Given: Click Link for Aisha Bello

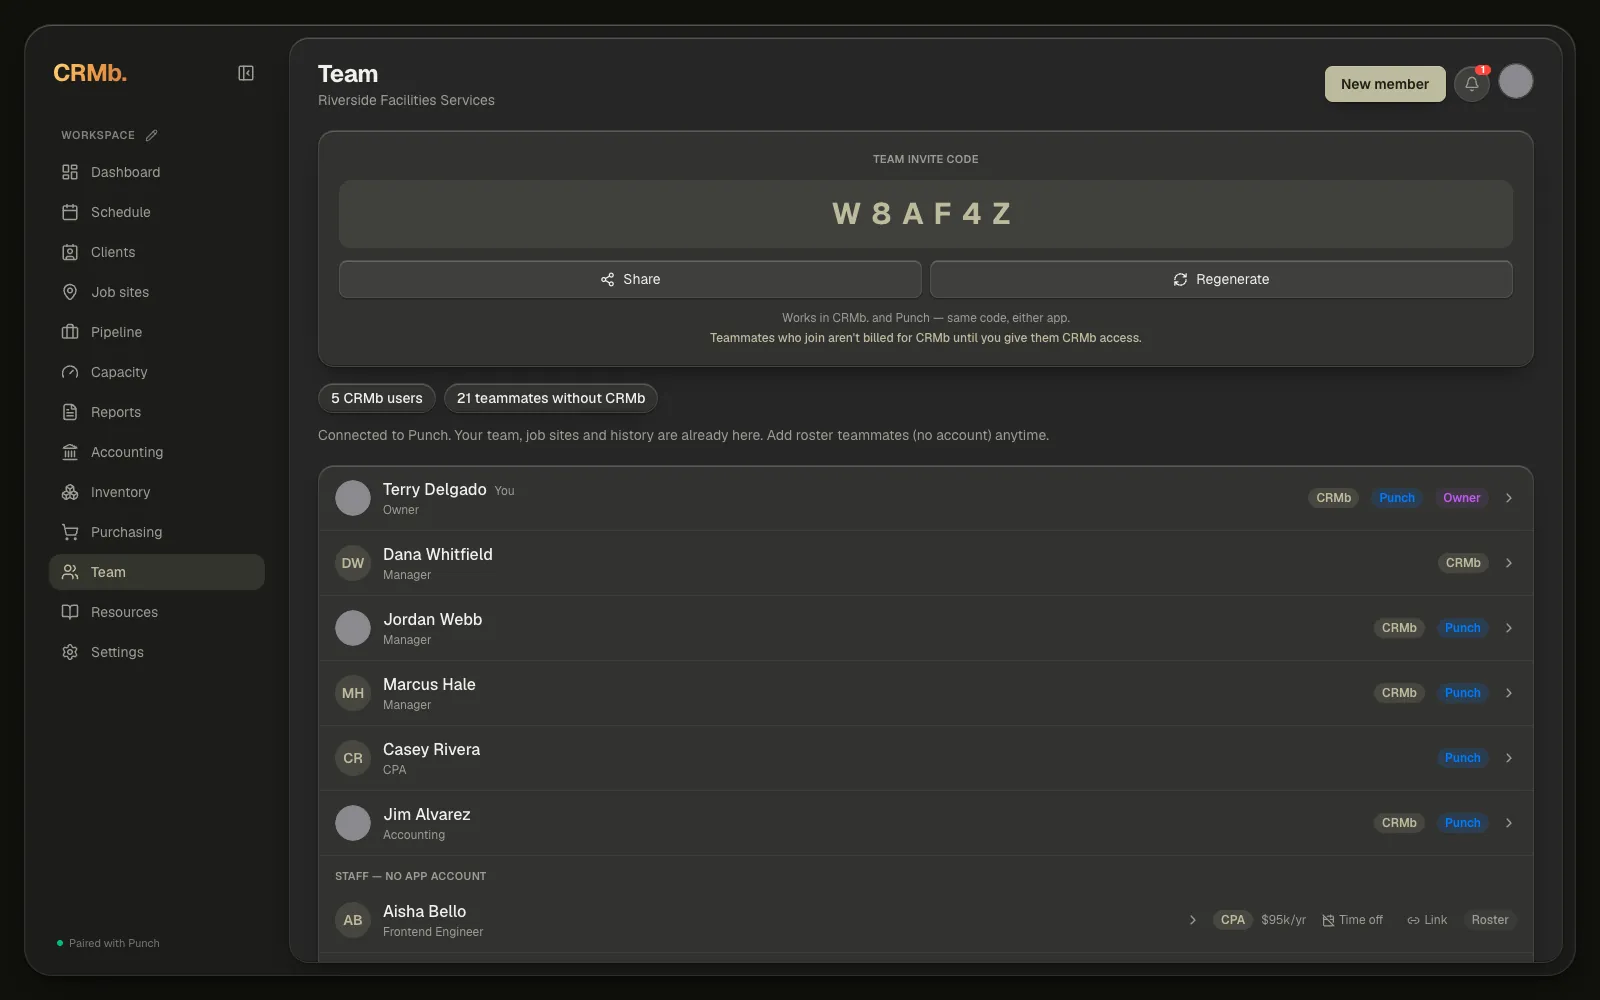Looking at the screenshot, I should (1427, 920).
